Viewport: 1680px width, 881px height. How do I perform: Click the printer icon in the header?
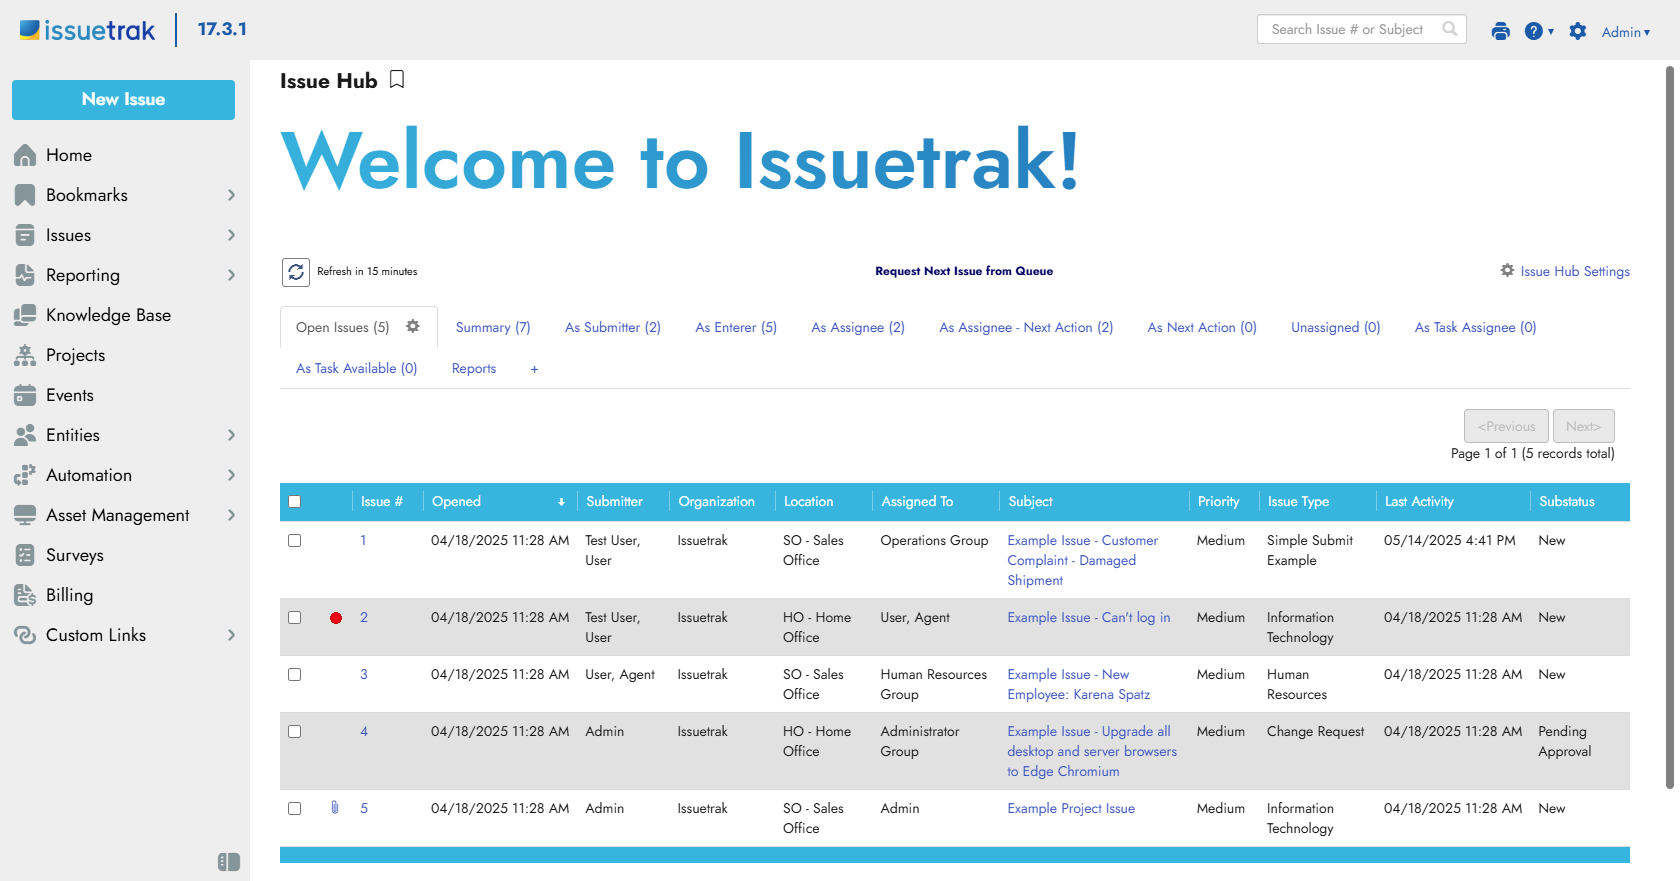1500,31
